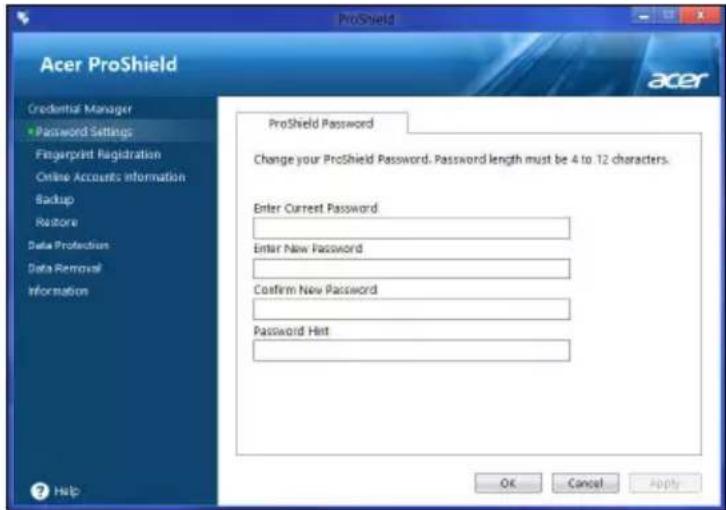Click the ProShield app icon in title bar
Screen dimensions: 726x510
coord(23,18)
